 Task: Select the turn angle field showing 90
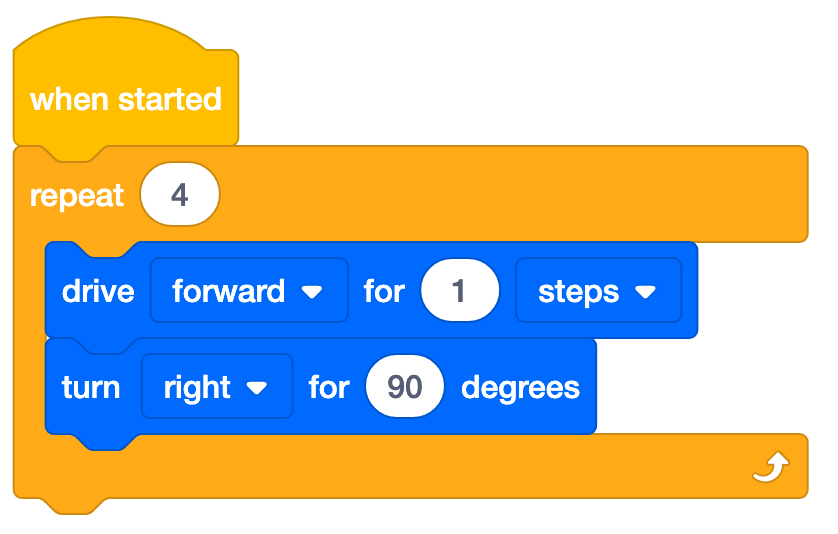click(x=405, y=387)
